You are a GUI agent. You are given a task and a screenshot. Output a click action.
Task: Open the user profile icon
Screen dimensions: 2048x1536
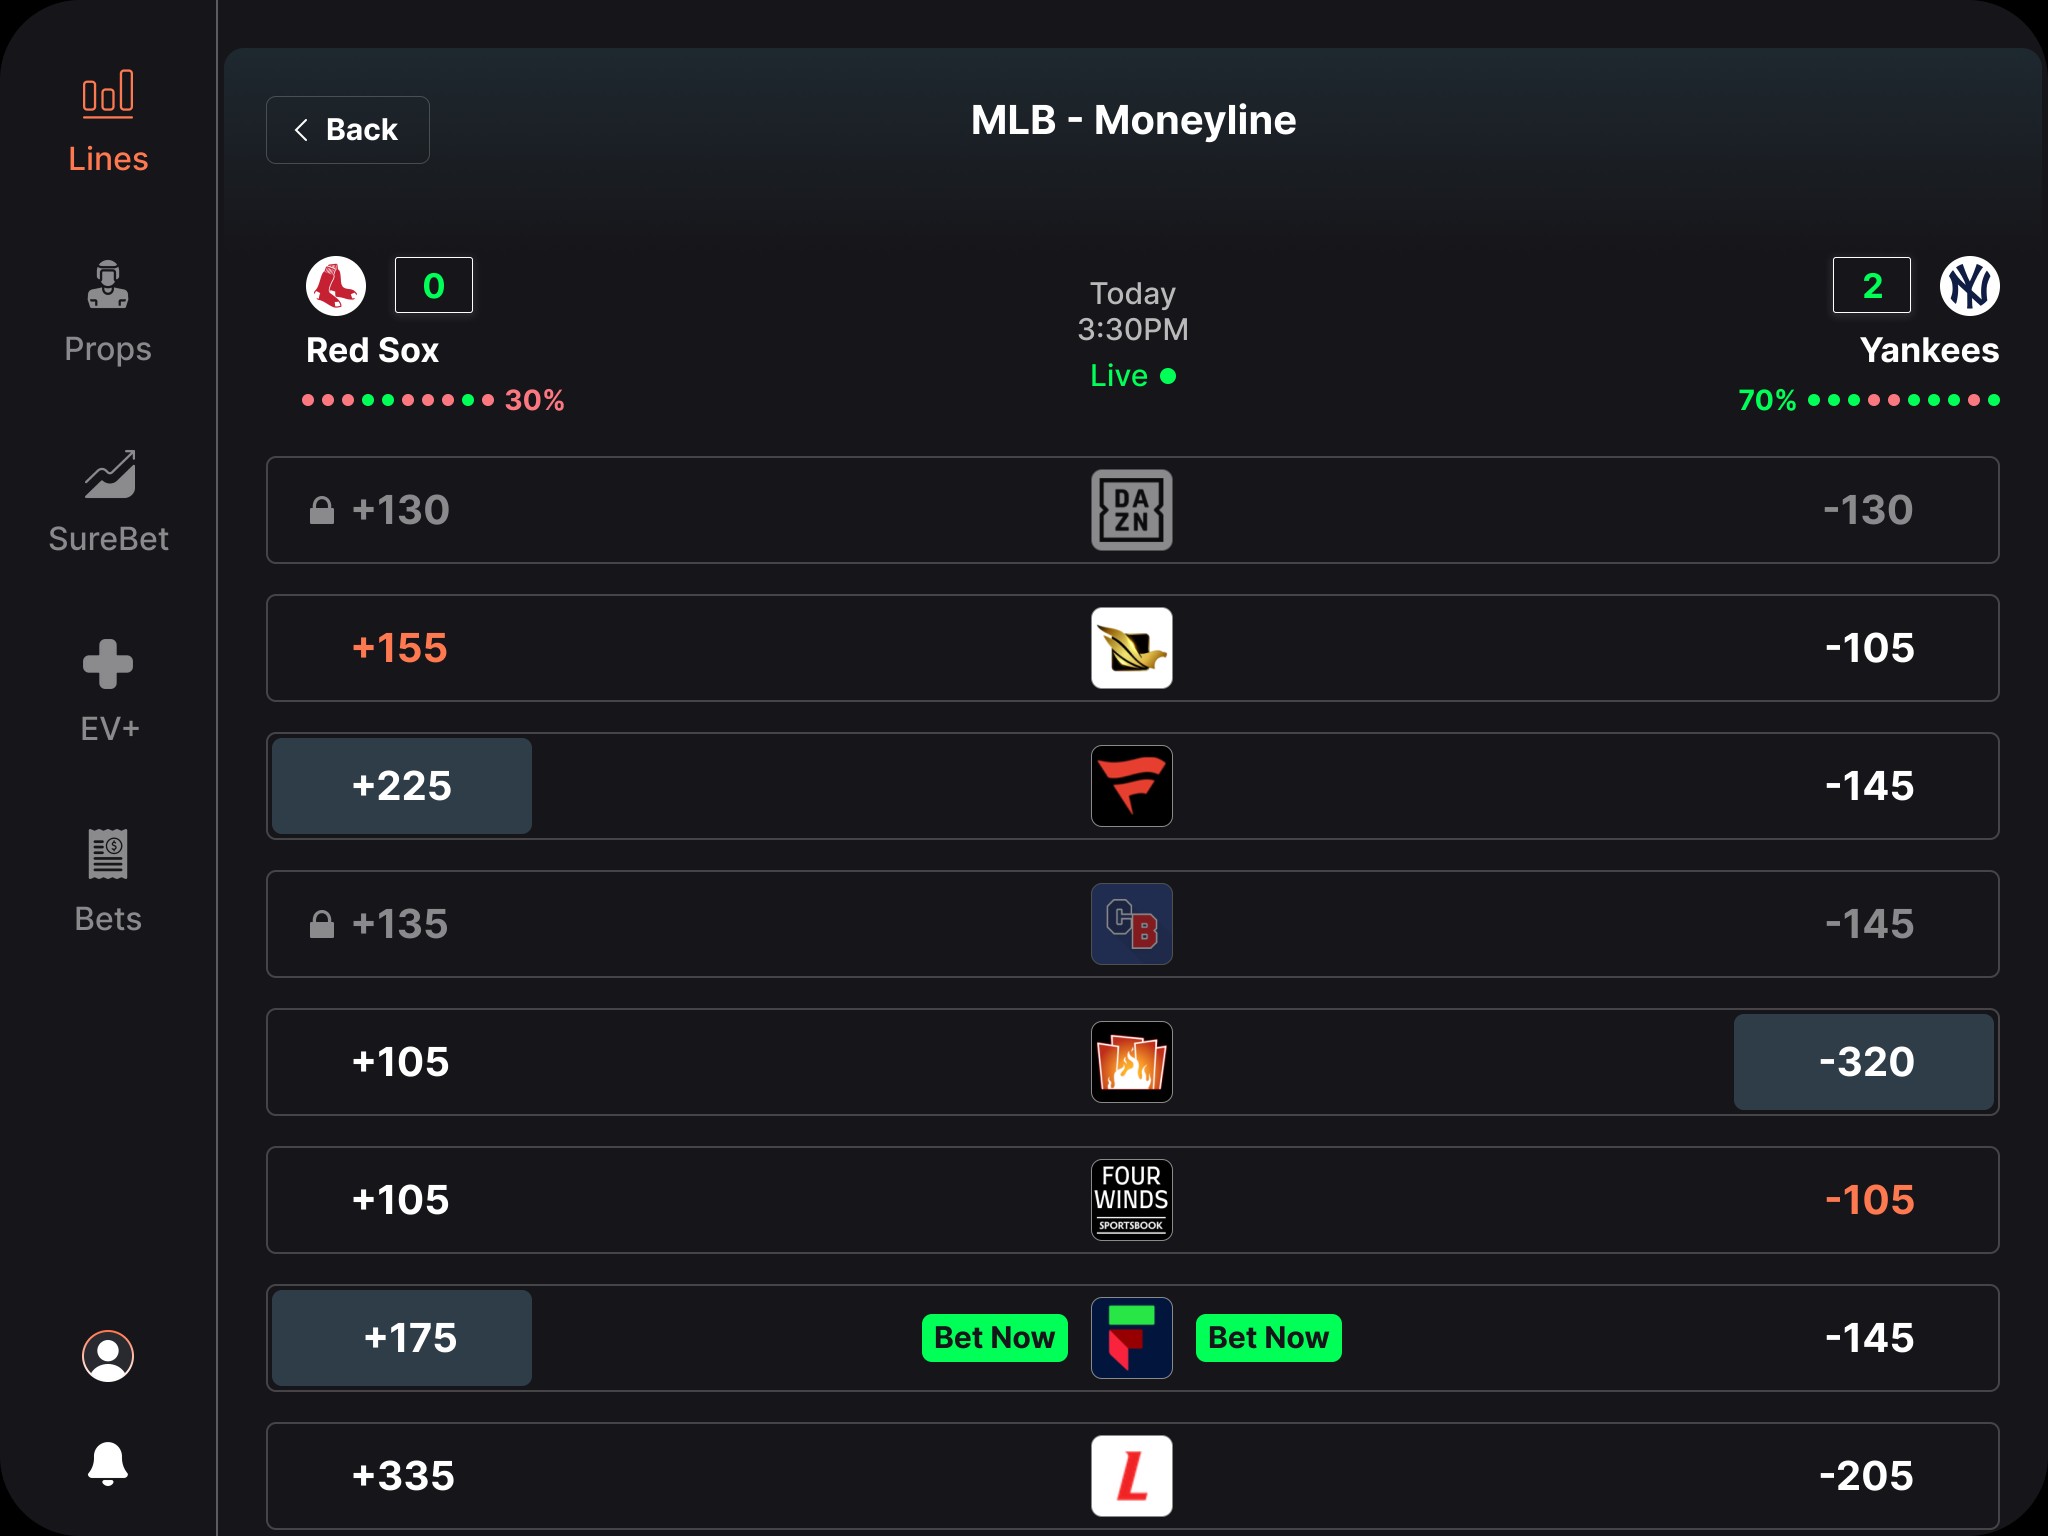click(x=108, y=1356)
